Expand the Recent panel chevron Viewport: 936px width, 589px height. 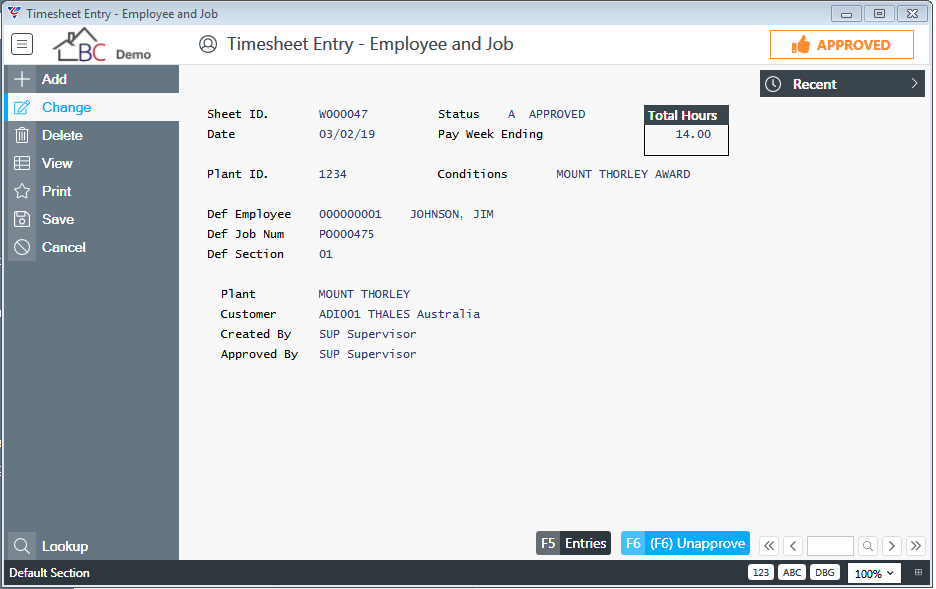(914, 84)
